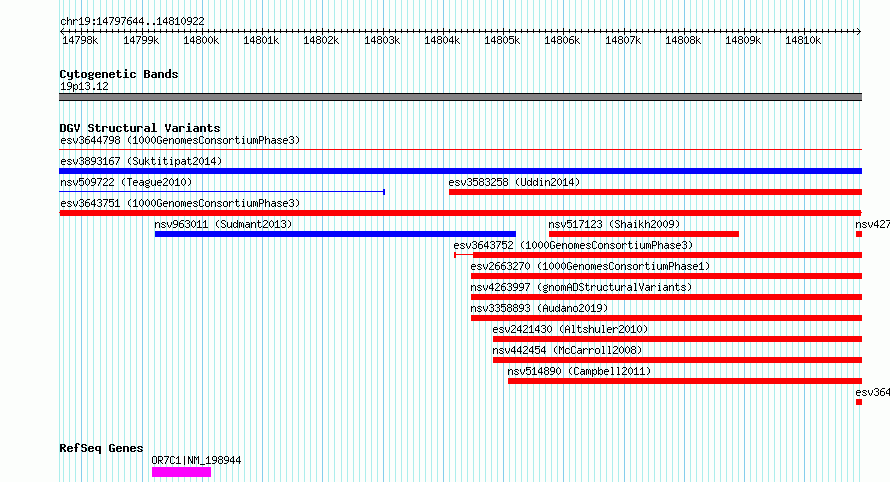Click the esv3643751 red variant bar
Image resolution: width=890 pixels, height=482 pixels.
point(460,213)
